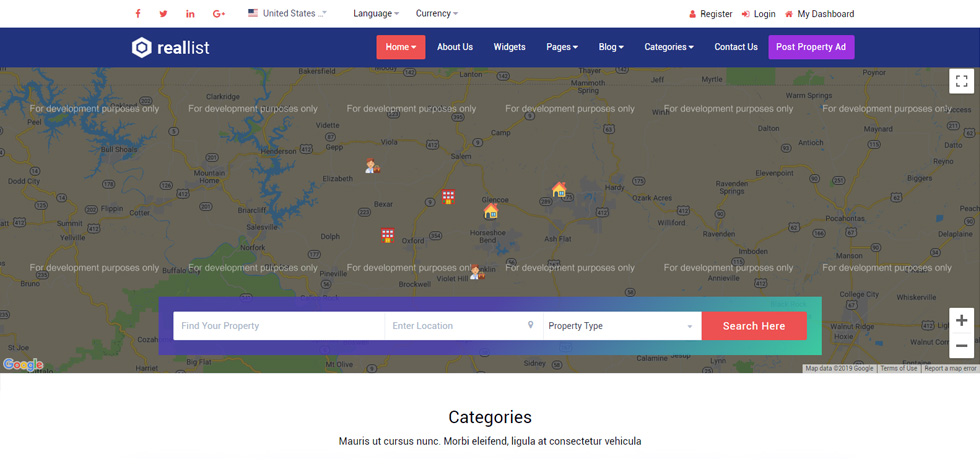Open the Login link
Viewport: 980px width, 471px height.
click(x=759, y=14)
